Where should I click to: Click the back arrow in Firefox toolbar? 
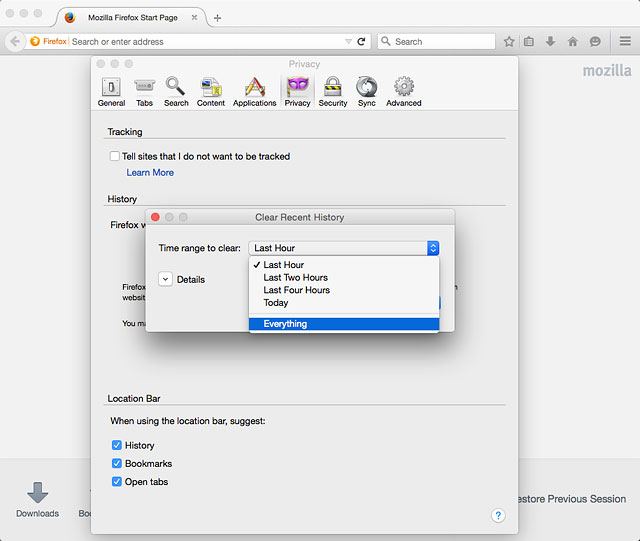(15, 41)
